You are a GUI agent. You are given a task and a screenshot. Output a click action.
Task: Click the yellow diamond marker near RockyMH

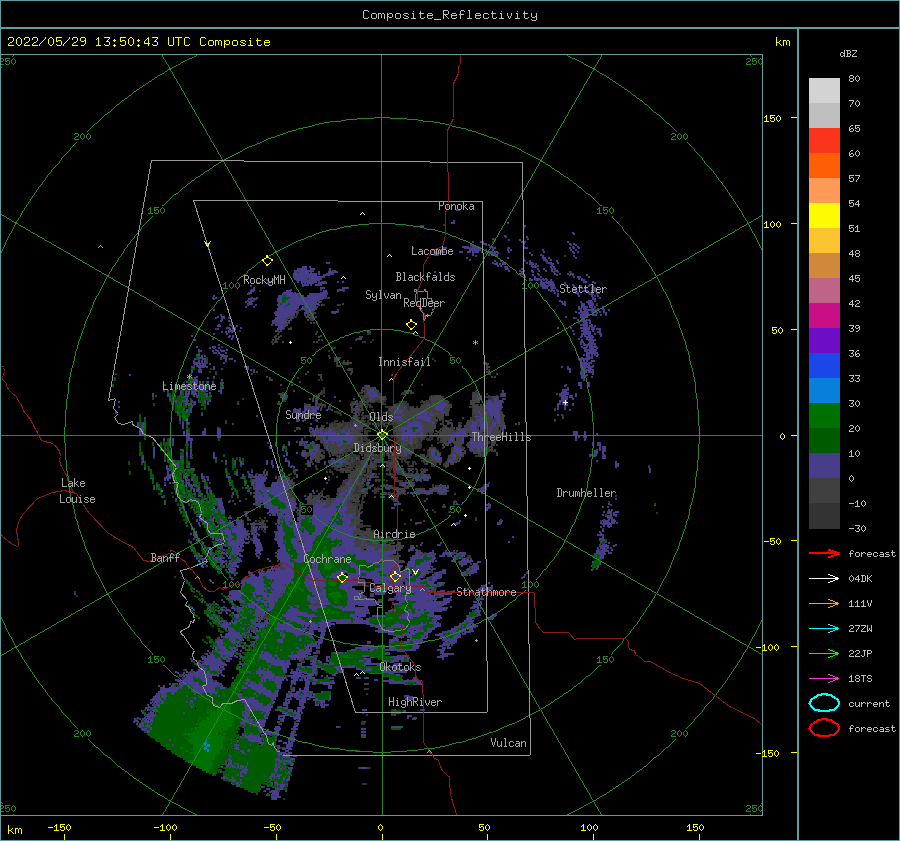(267, 261)
